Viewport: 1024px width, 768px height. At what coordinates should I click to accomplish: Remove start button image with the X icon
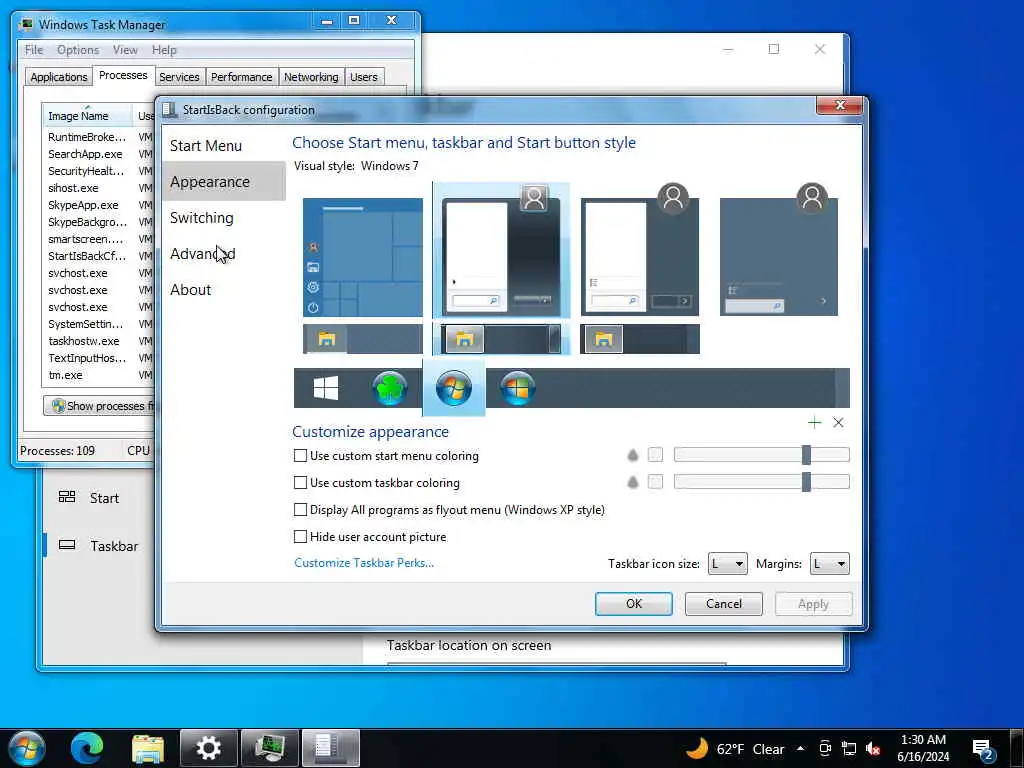click(839, 423)
